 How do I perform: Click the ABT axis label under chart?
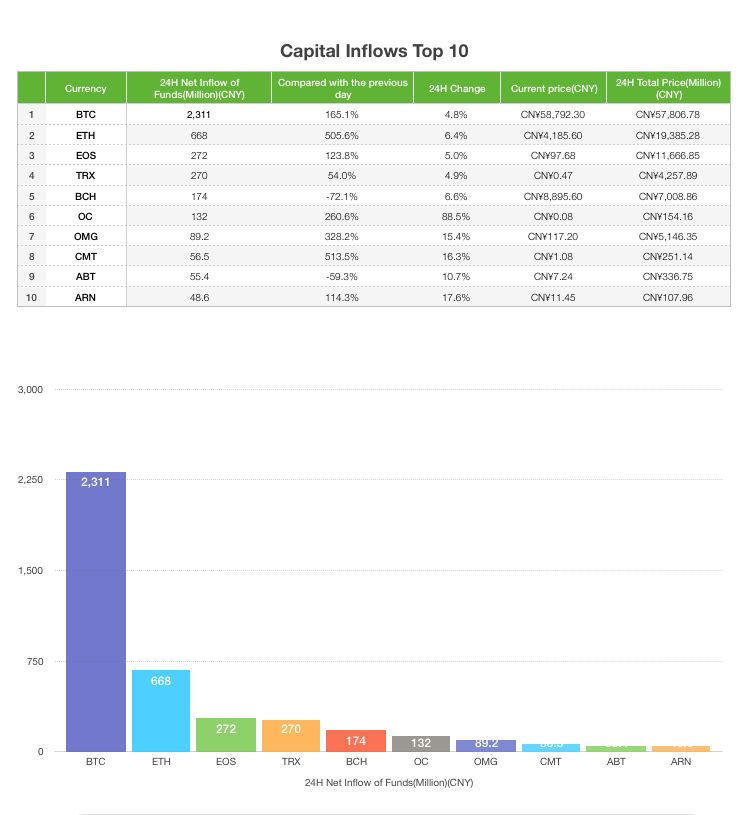616,761
